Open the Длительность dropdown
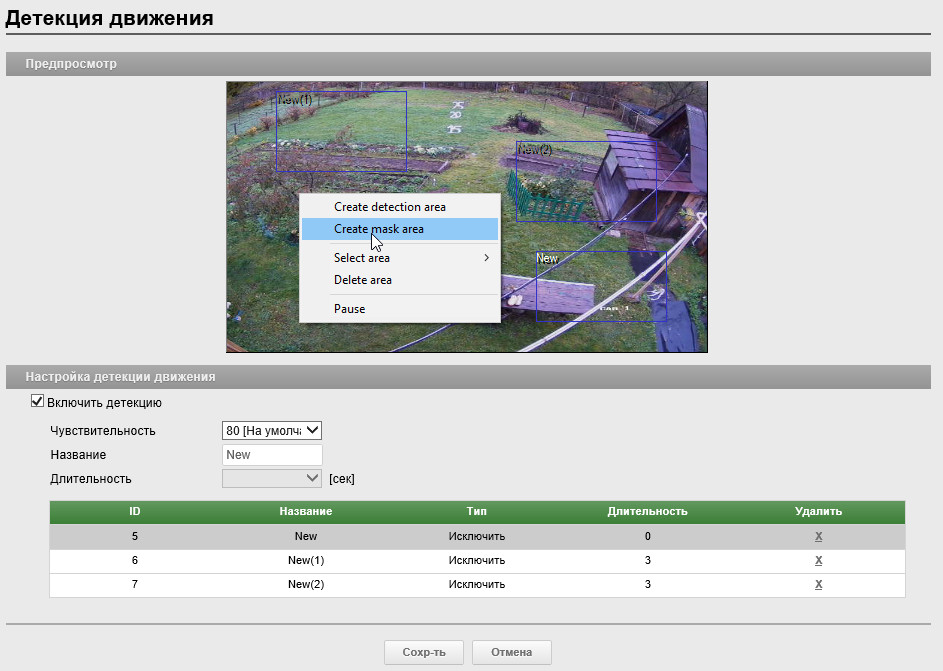 point(272,479)
